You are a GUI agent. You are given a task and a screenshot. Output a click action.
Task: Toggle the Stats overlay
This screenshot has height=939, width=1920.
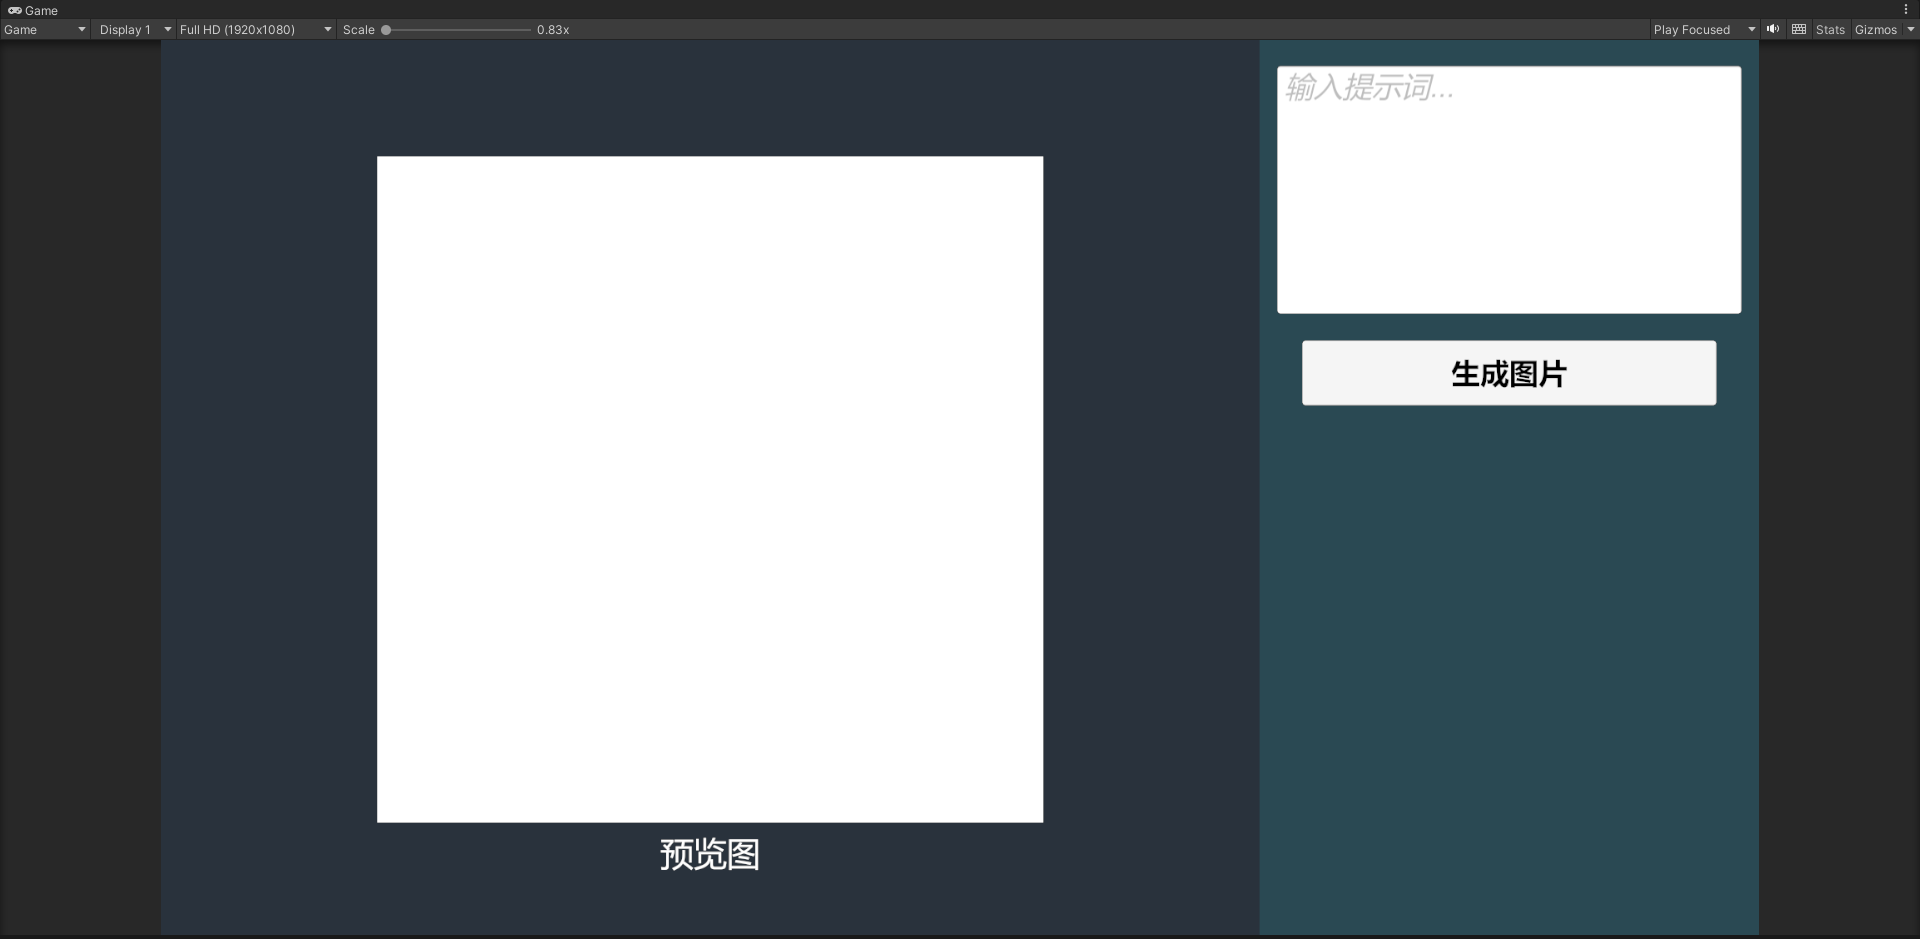point(1830,30)
